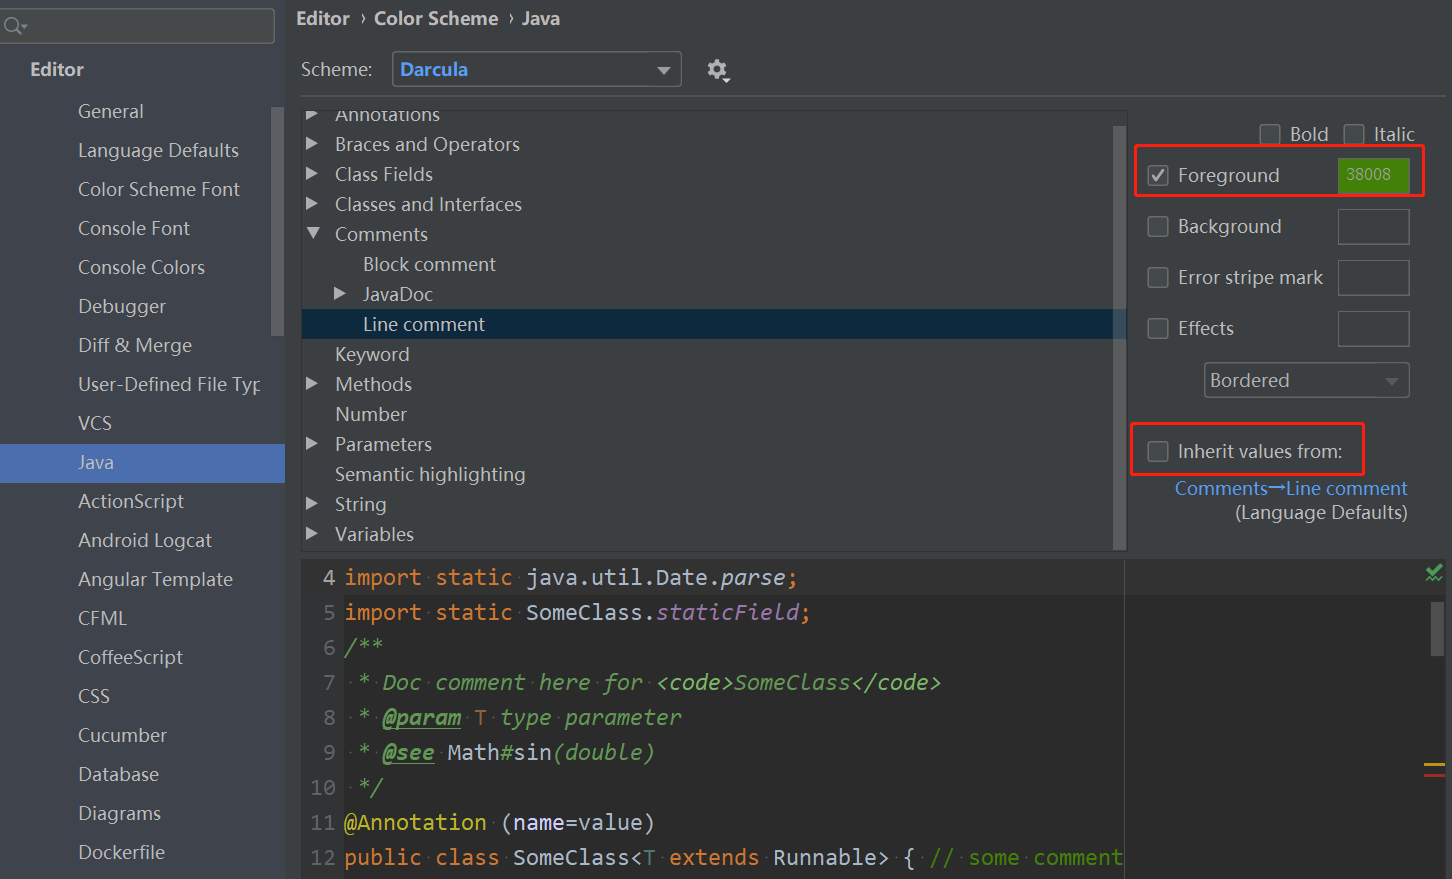
Task: Expand the JavaDoc node
Action: tap(340, 294)
